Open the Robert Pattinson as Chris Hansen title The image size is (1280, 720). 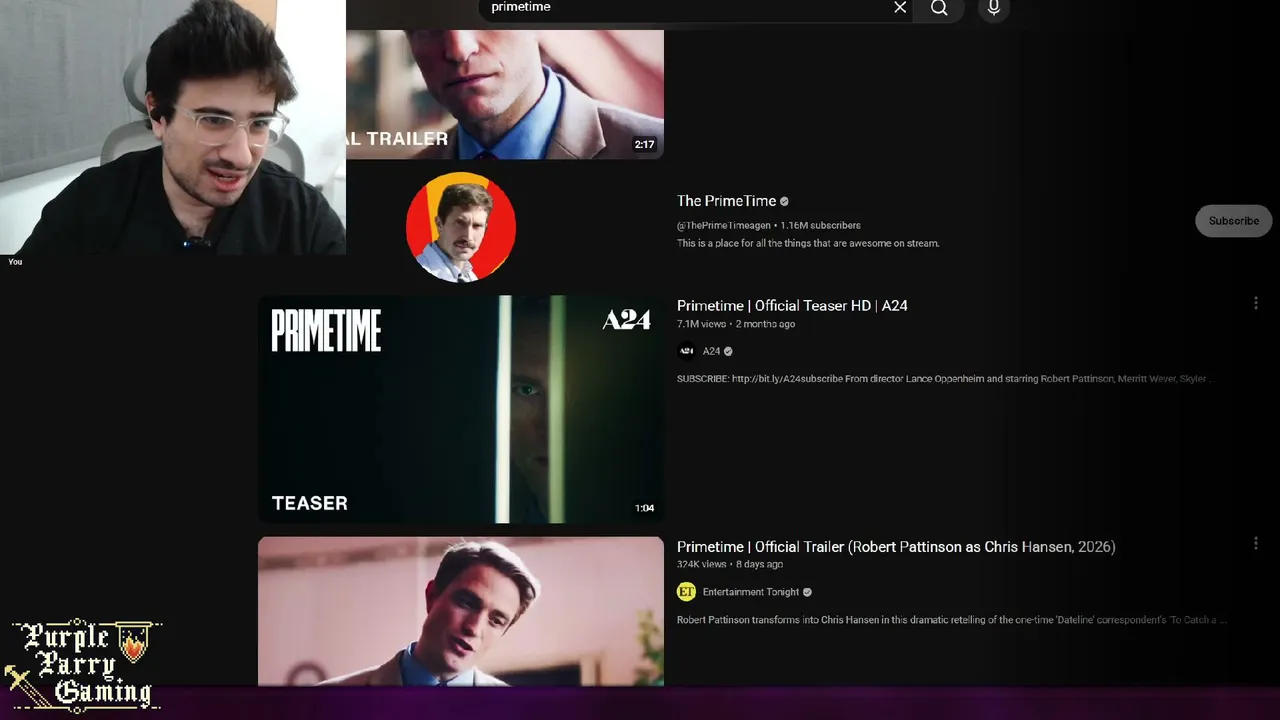(896, 547)
